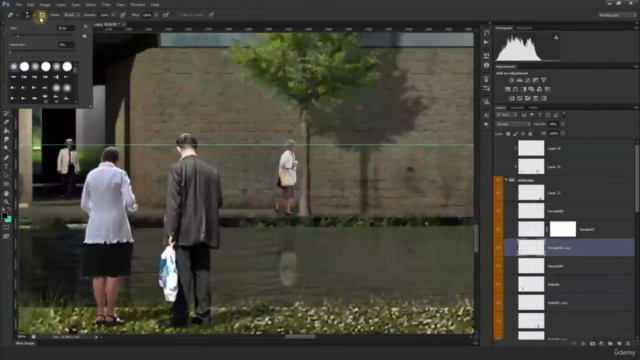Add a Color Balance adjustment

516,89
